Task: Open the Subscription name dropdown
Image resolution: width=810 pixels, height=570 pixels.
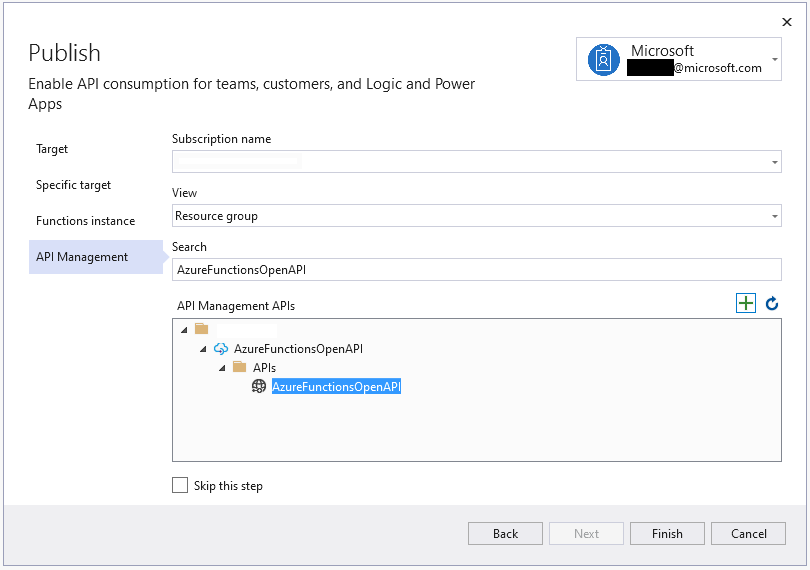Action: [775, 162]
